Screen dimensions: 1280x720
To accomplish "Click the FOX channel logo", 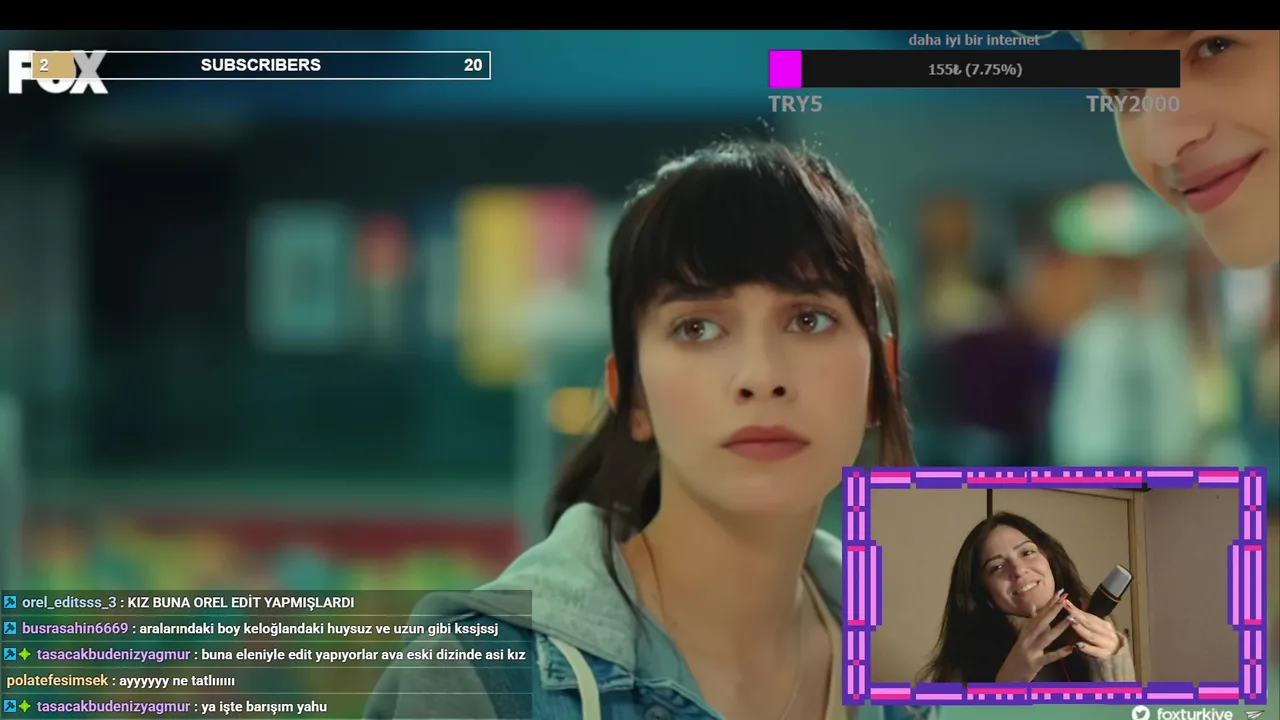I will pyautogui.click(x=58, y=72).
